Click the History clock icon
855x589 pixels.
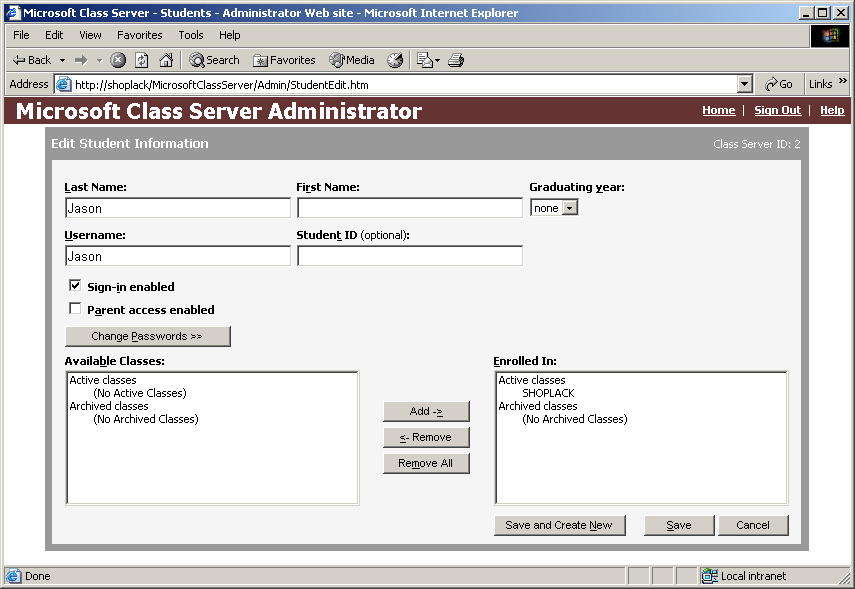coord(395,60)
